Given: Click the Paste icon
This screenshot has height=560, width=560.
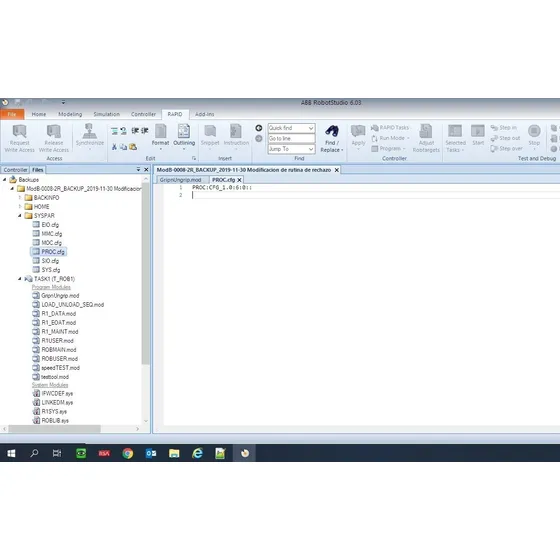Looking at the screenshot, I should coord(133,147).
